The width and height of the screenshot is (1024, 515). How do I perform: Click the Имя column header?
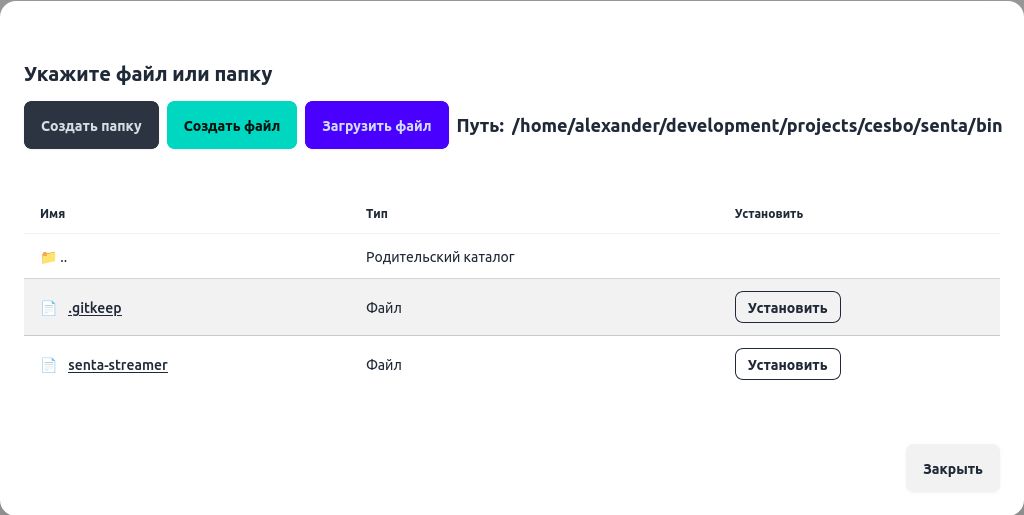(x=52, y=214)
